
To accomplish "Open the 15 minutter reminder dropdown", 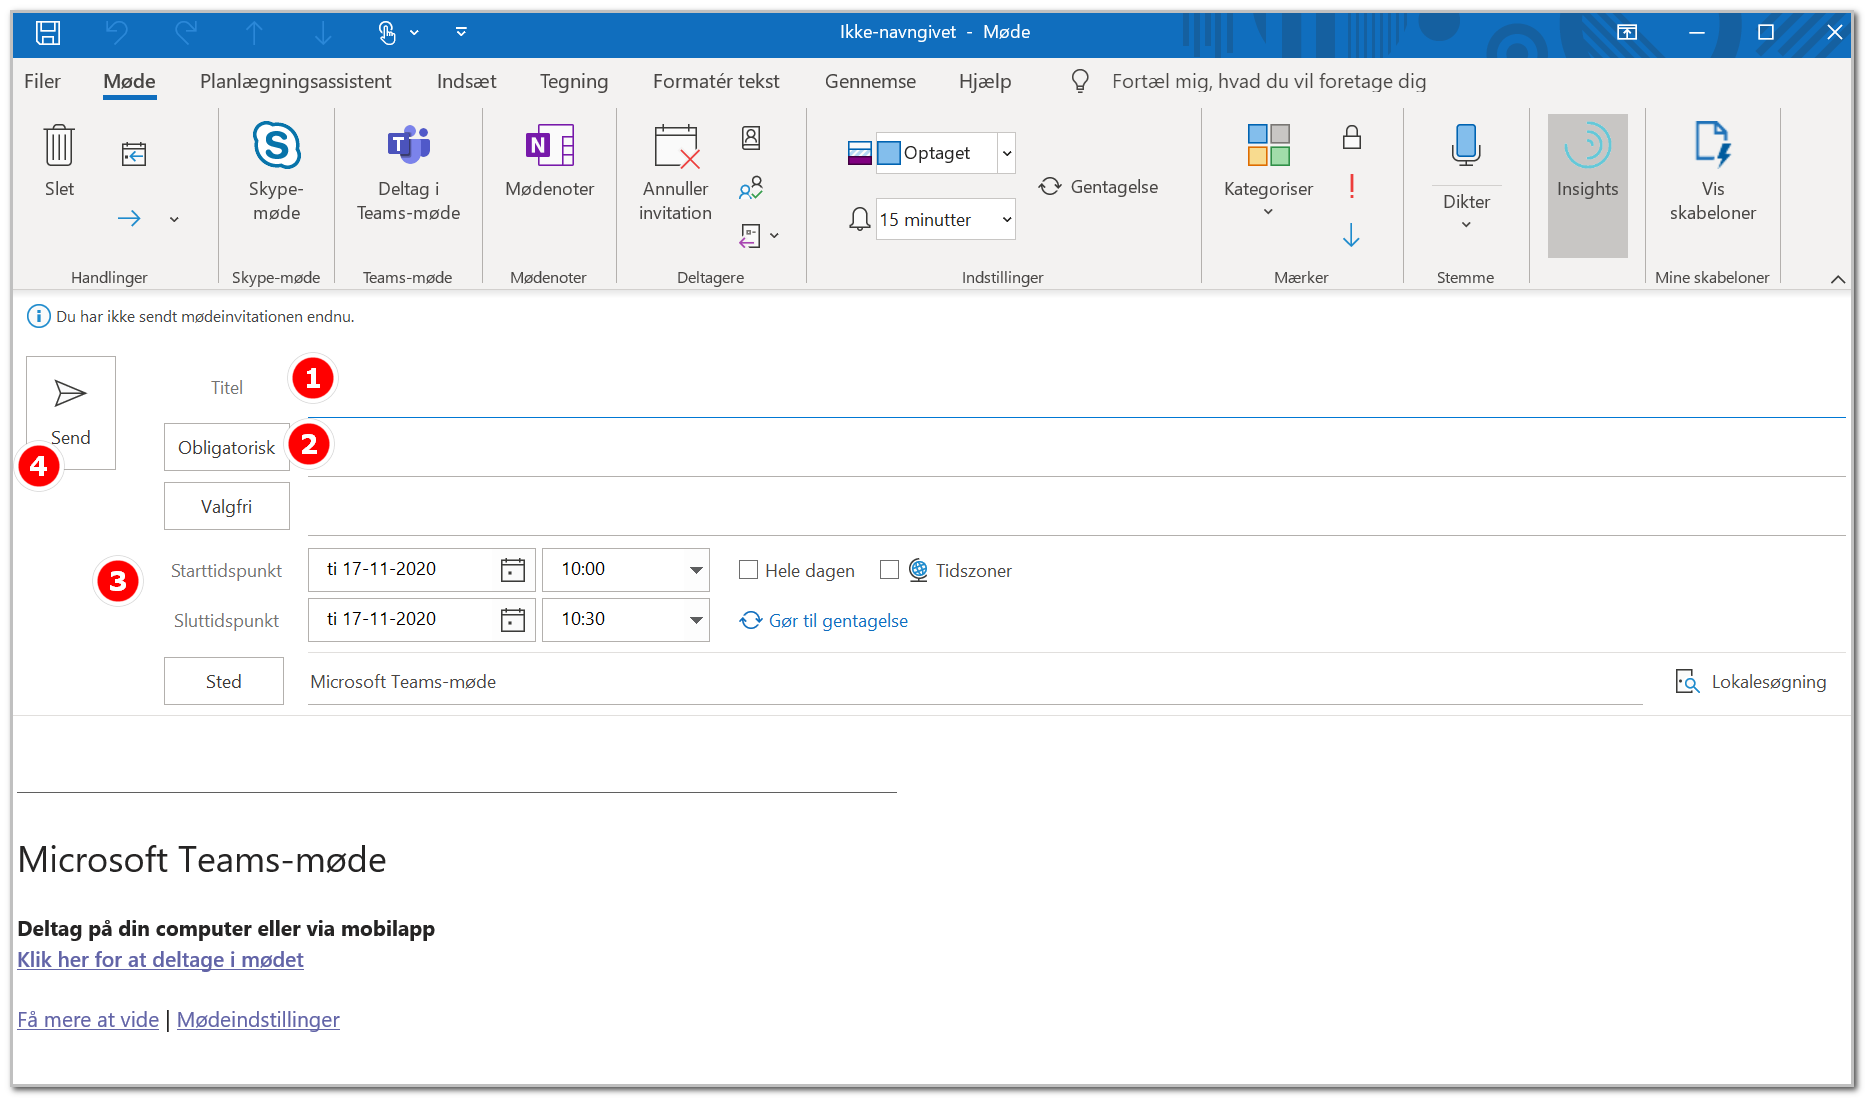I will pos(1007,220).
